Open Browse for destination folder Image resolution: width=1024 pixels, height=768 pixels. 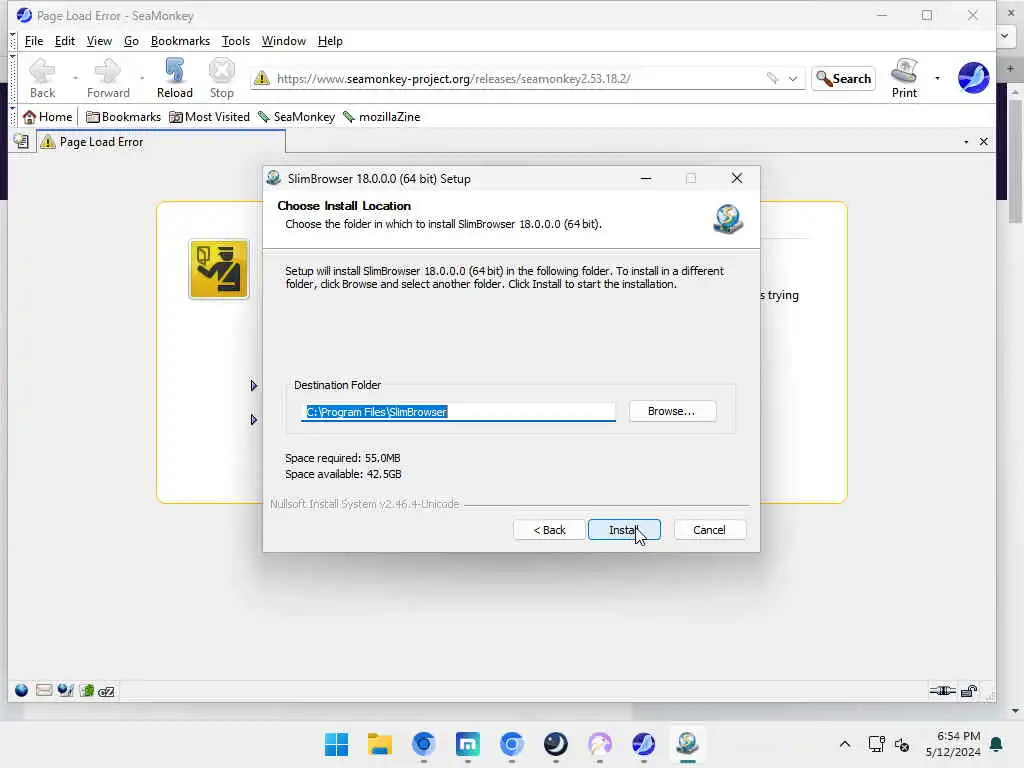672,411
